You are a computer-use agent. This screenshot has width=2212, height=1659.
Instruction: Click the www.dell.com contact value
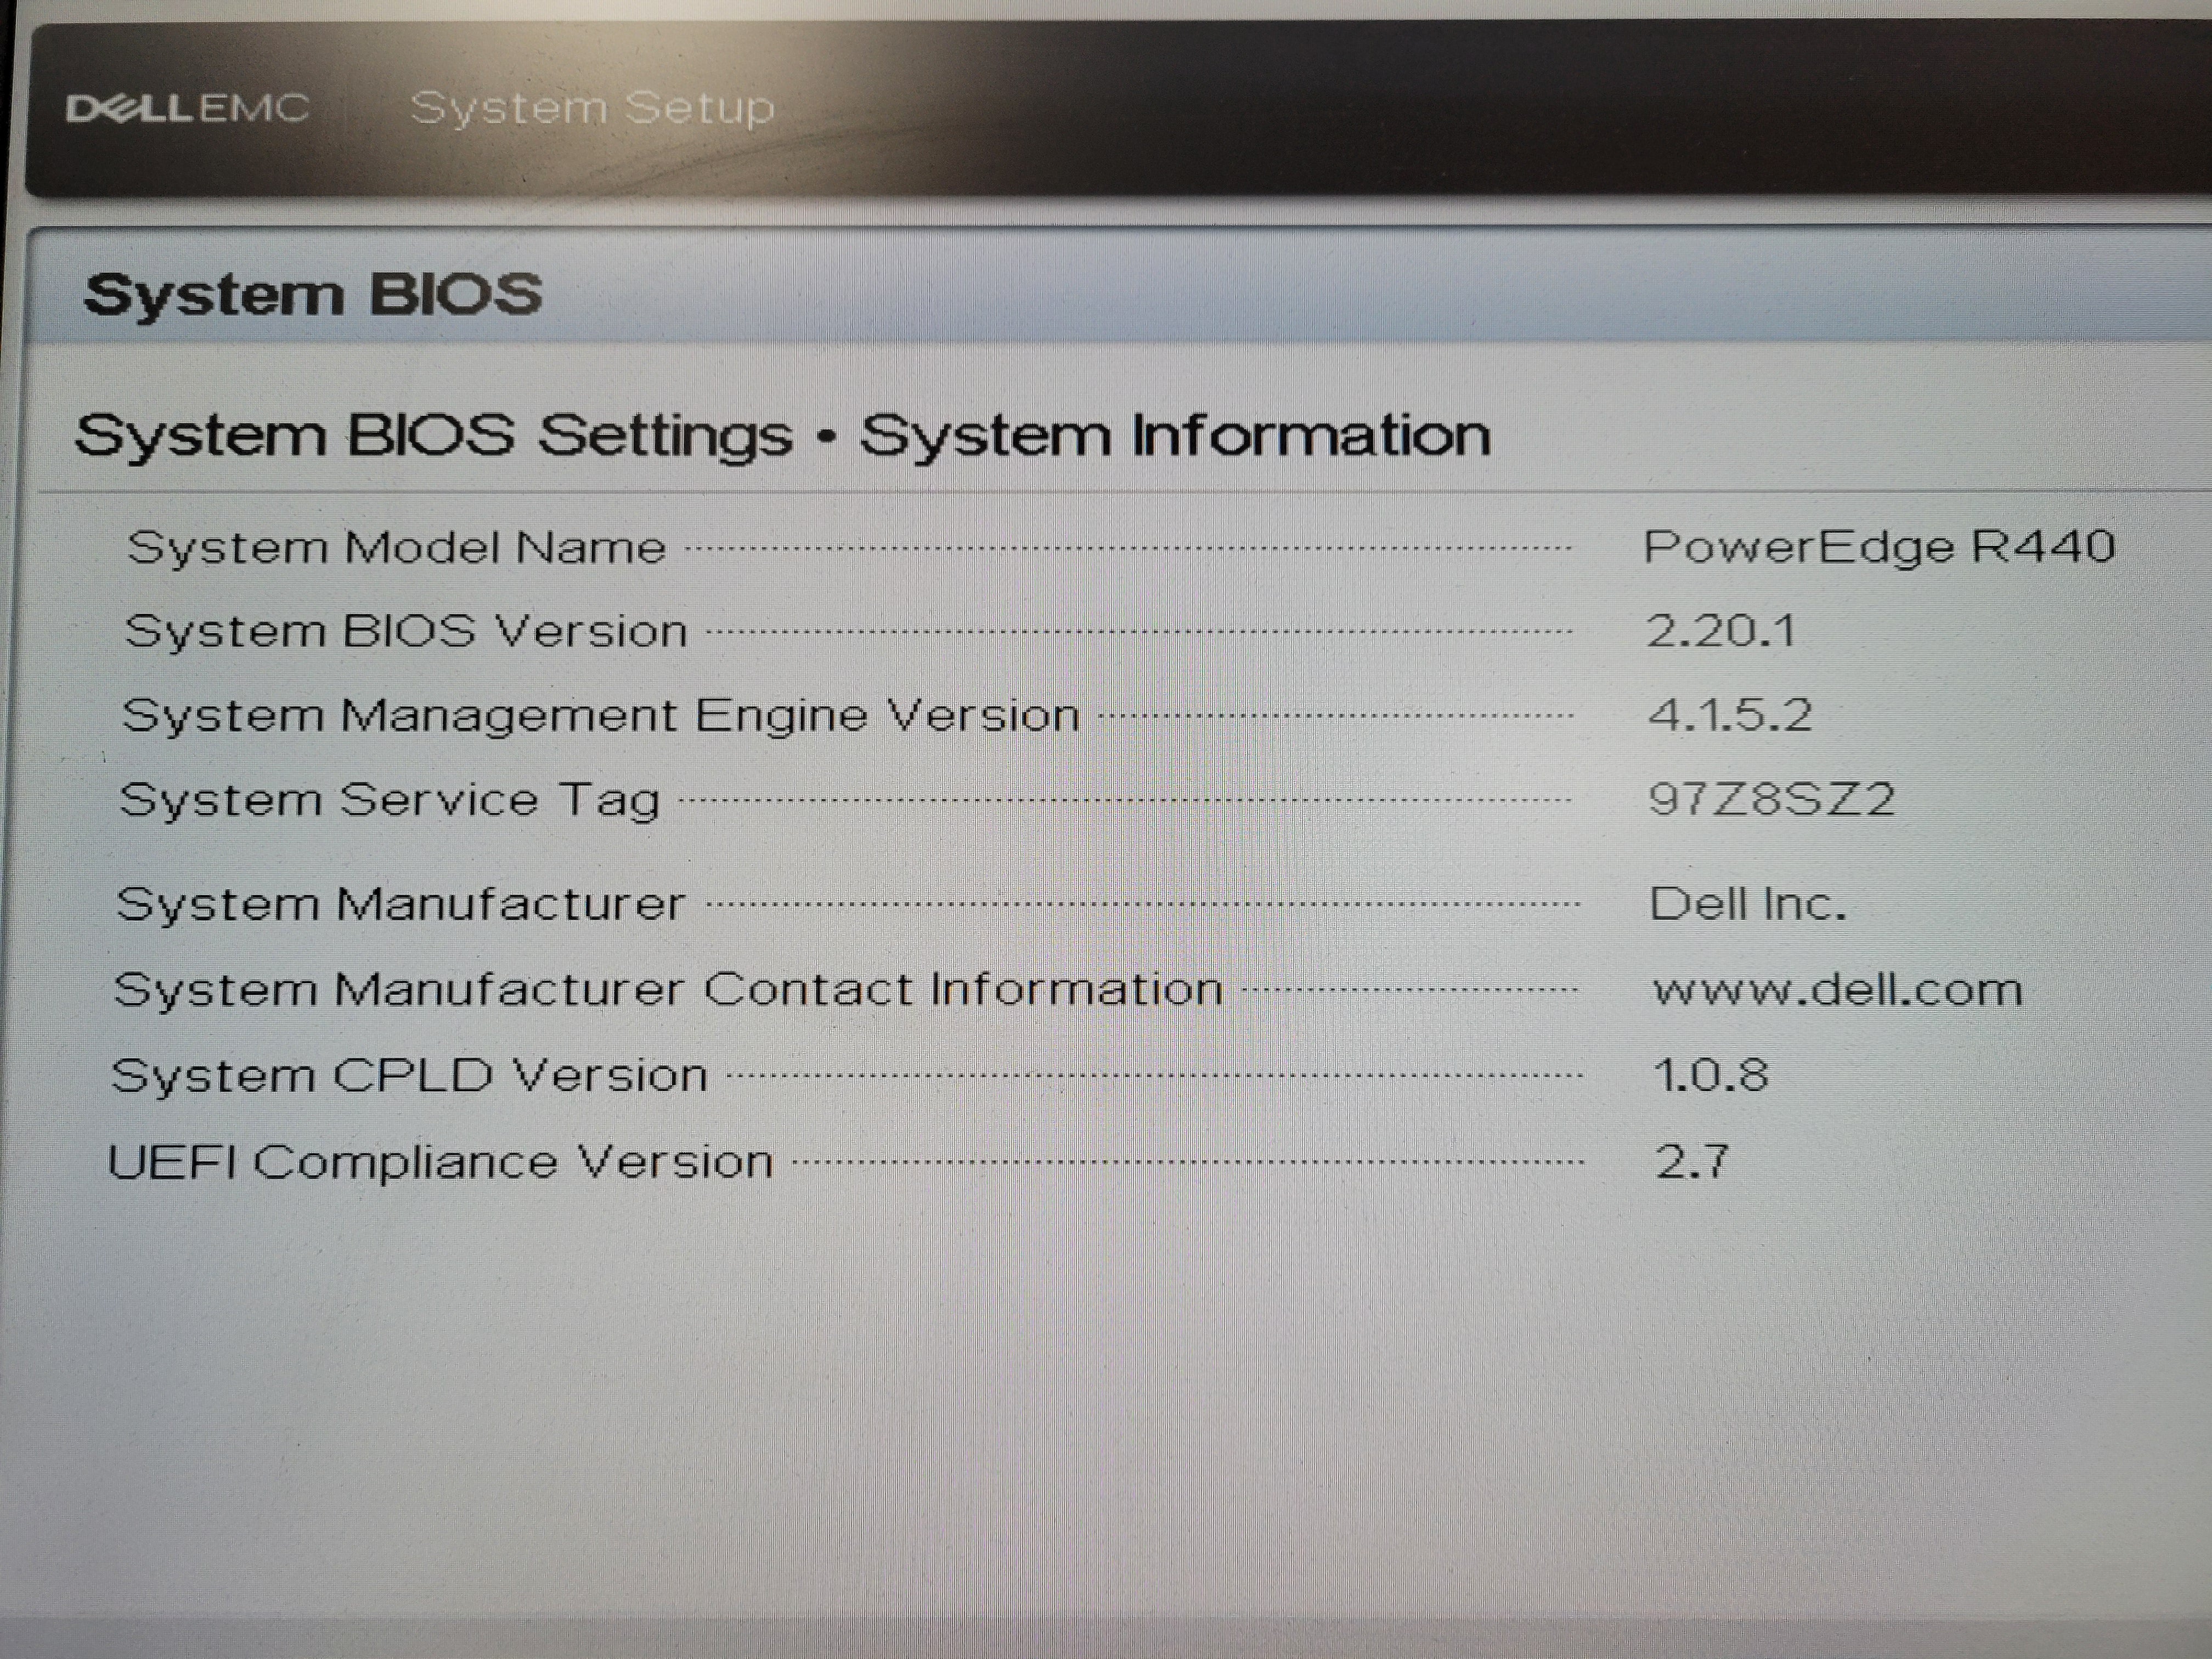pos(1838,990)
